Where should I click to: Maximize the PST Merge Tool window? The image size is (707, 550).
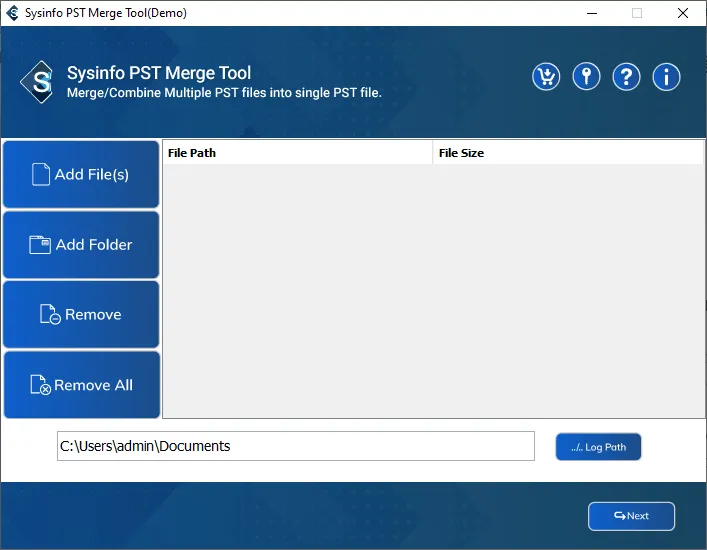[x=637, y=13]
